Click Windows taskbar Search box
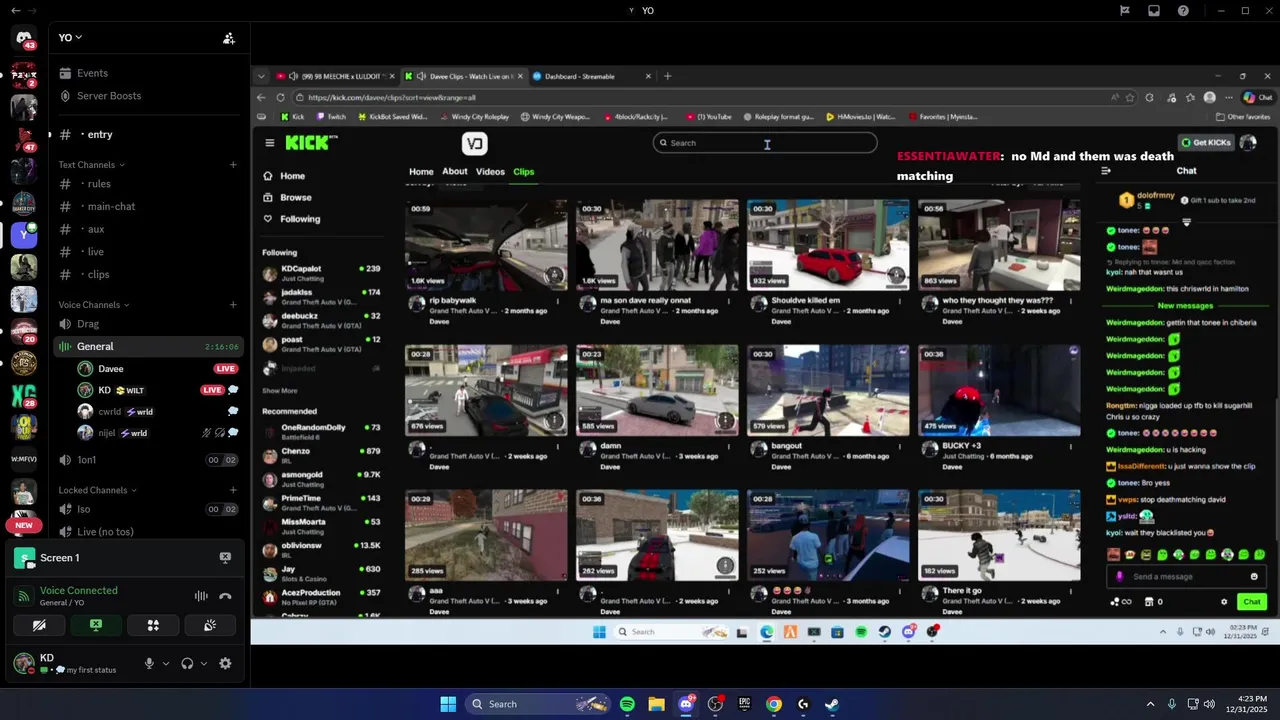This screenshot has width=1280, height=720. pyautogui.click(x=539, y=704)
